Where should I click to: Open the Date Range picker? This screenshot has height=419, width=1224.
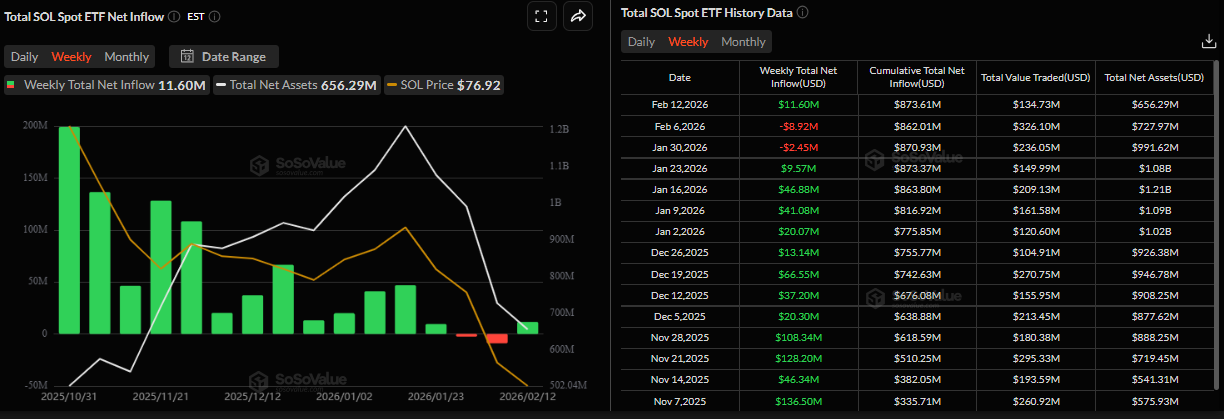point(224,57)
